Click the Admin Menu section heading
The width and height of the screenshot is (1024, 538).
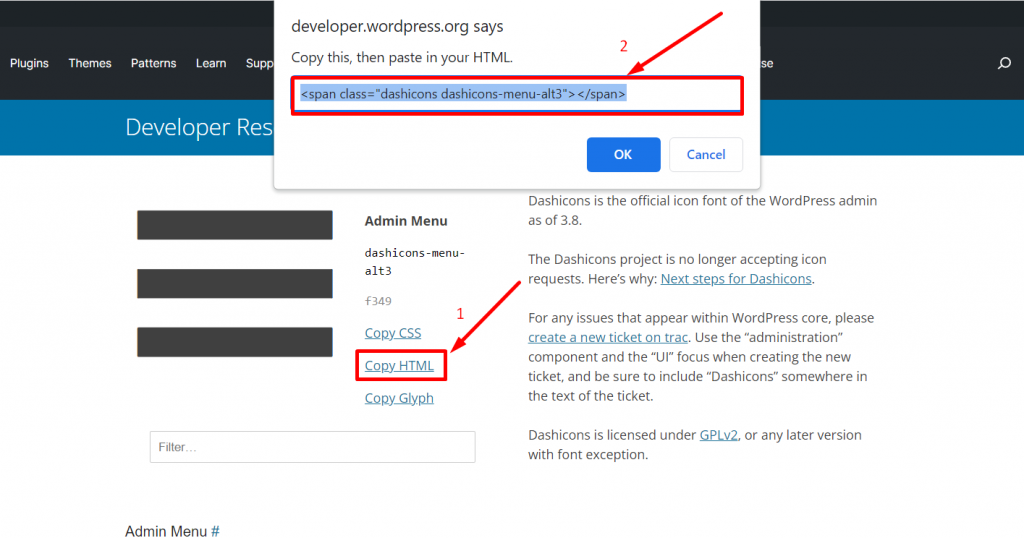pos(166,531)
